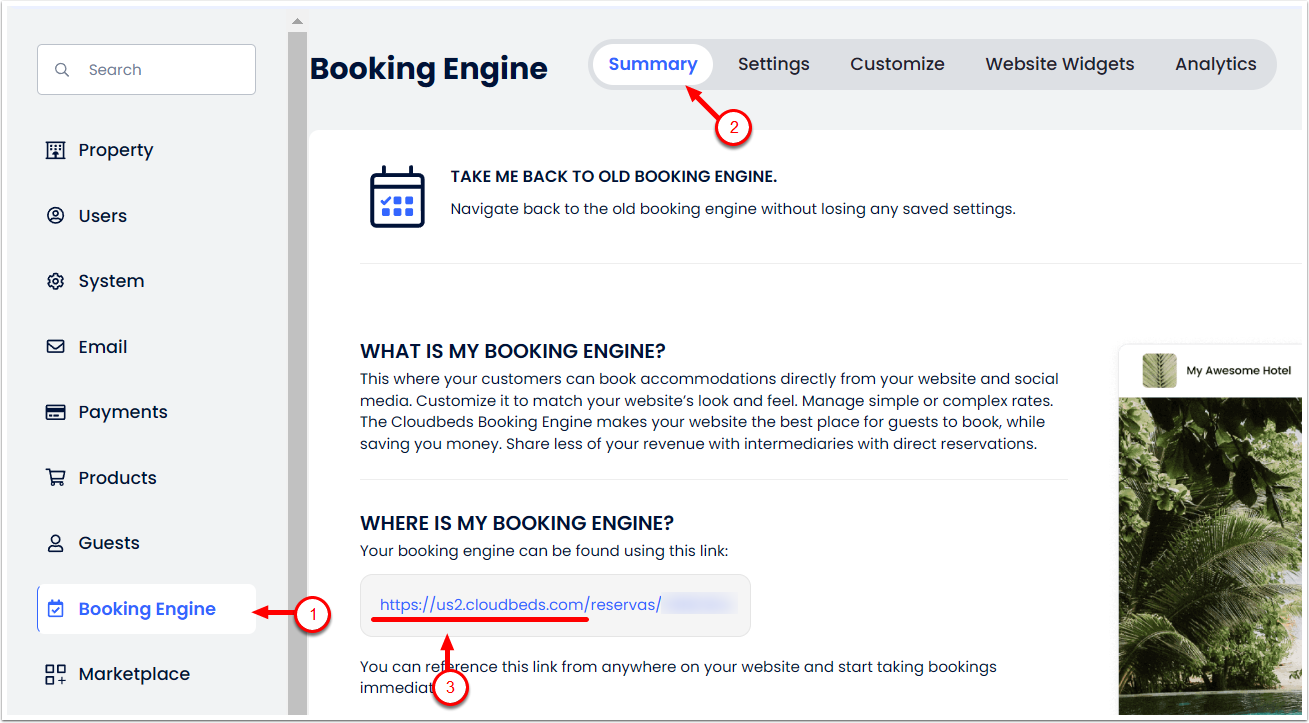This screenshot has height=723, width=1309.
Task: Click the Marketplace grid icon
Action: click(56, 674)
